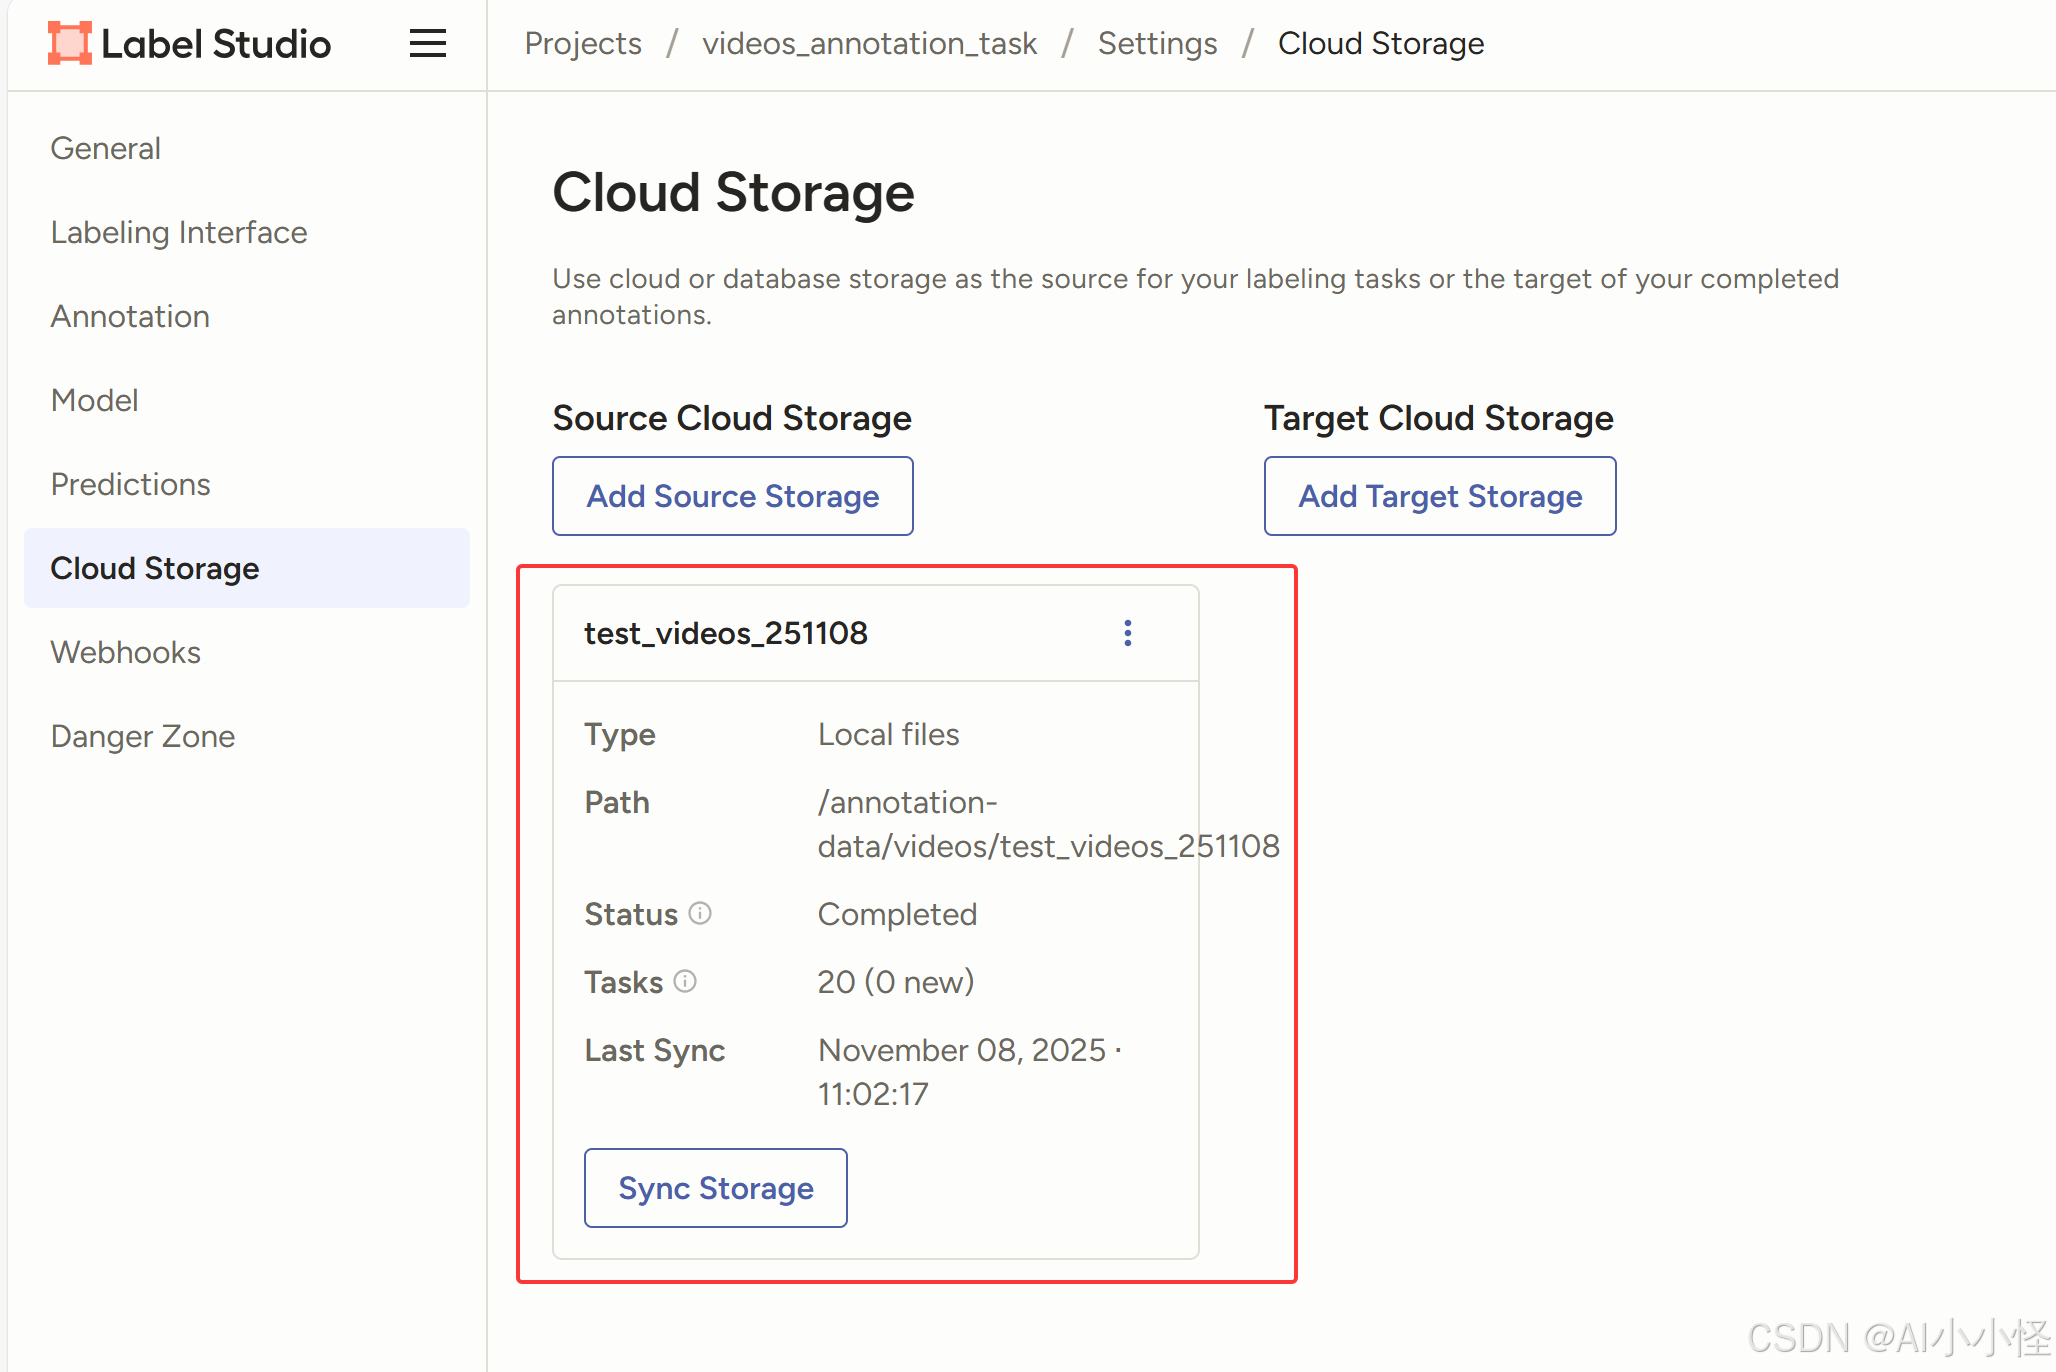
Task: Click the 'Local files' type value
Action: (889, 734)
